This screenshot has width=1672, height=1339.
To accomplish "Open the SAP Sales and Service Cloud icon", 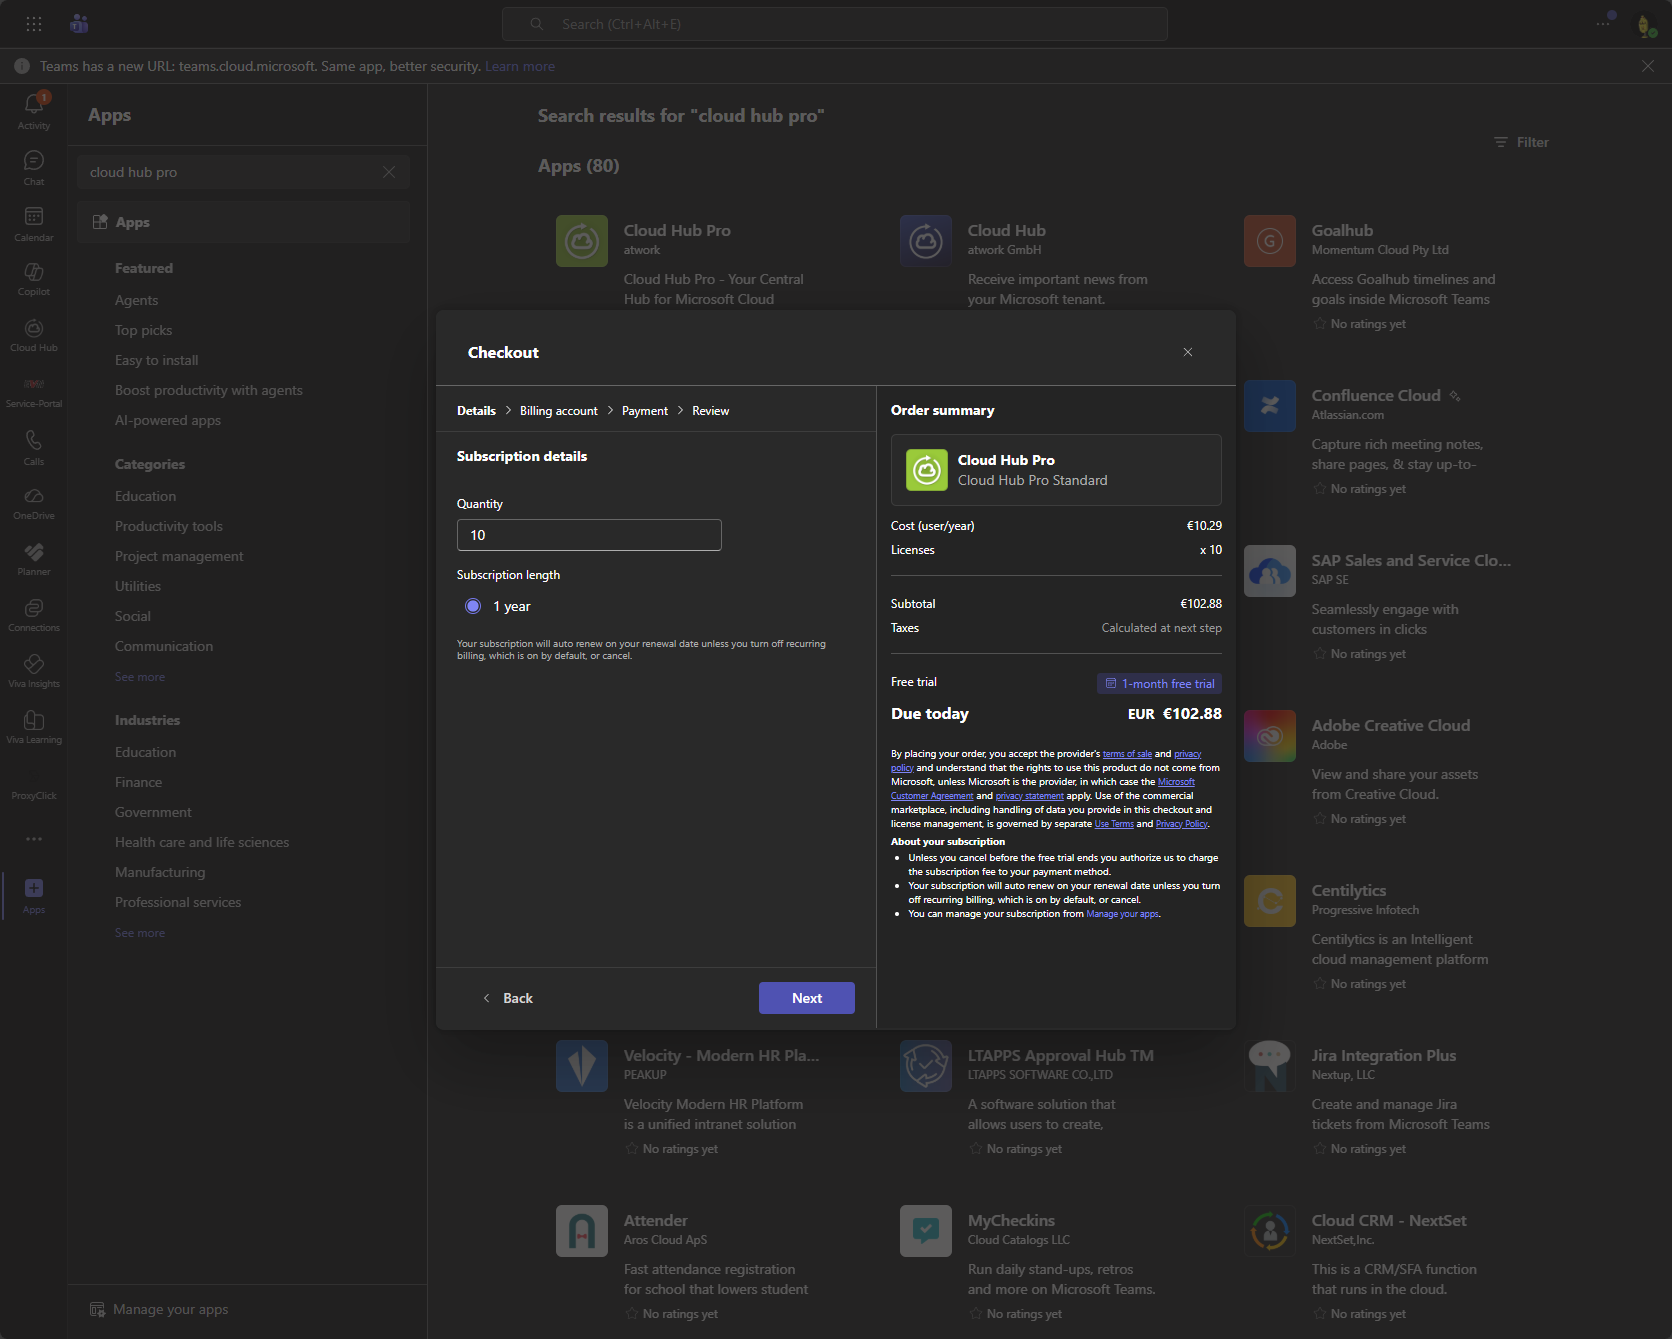I will (x=1270, y=571).
